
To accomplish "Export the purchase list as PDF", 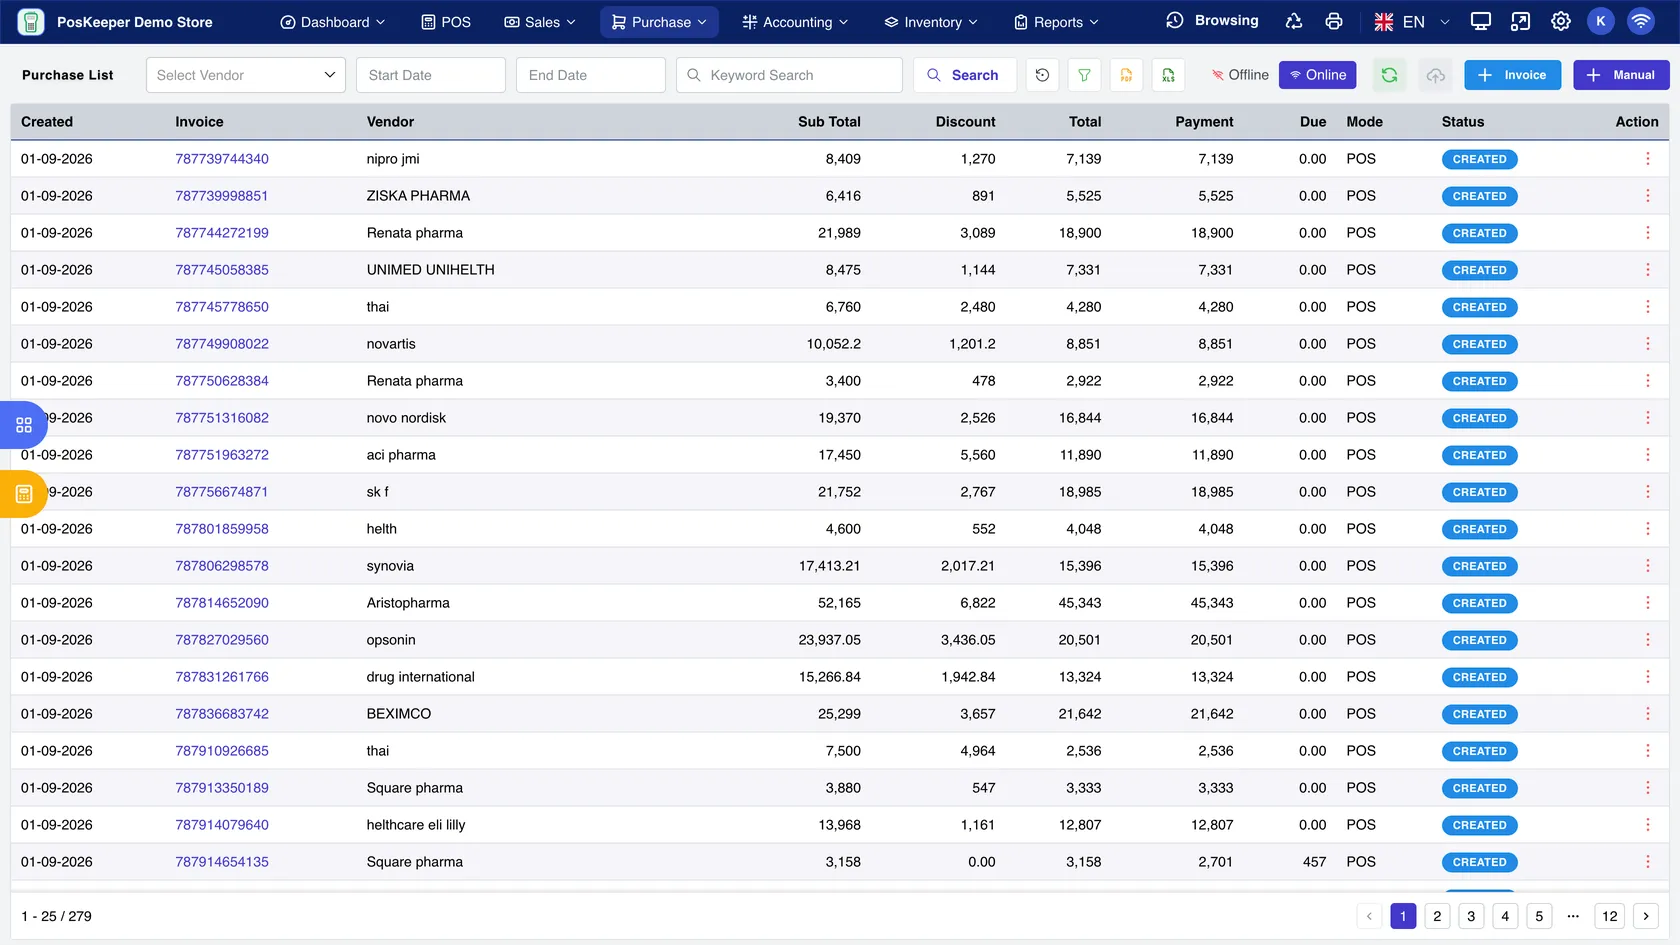I will [x=1126, y=75].
